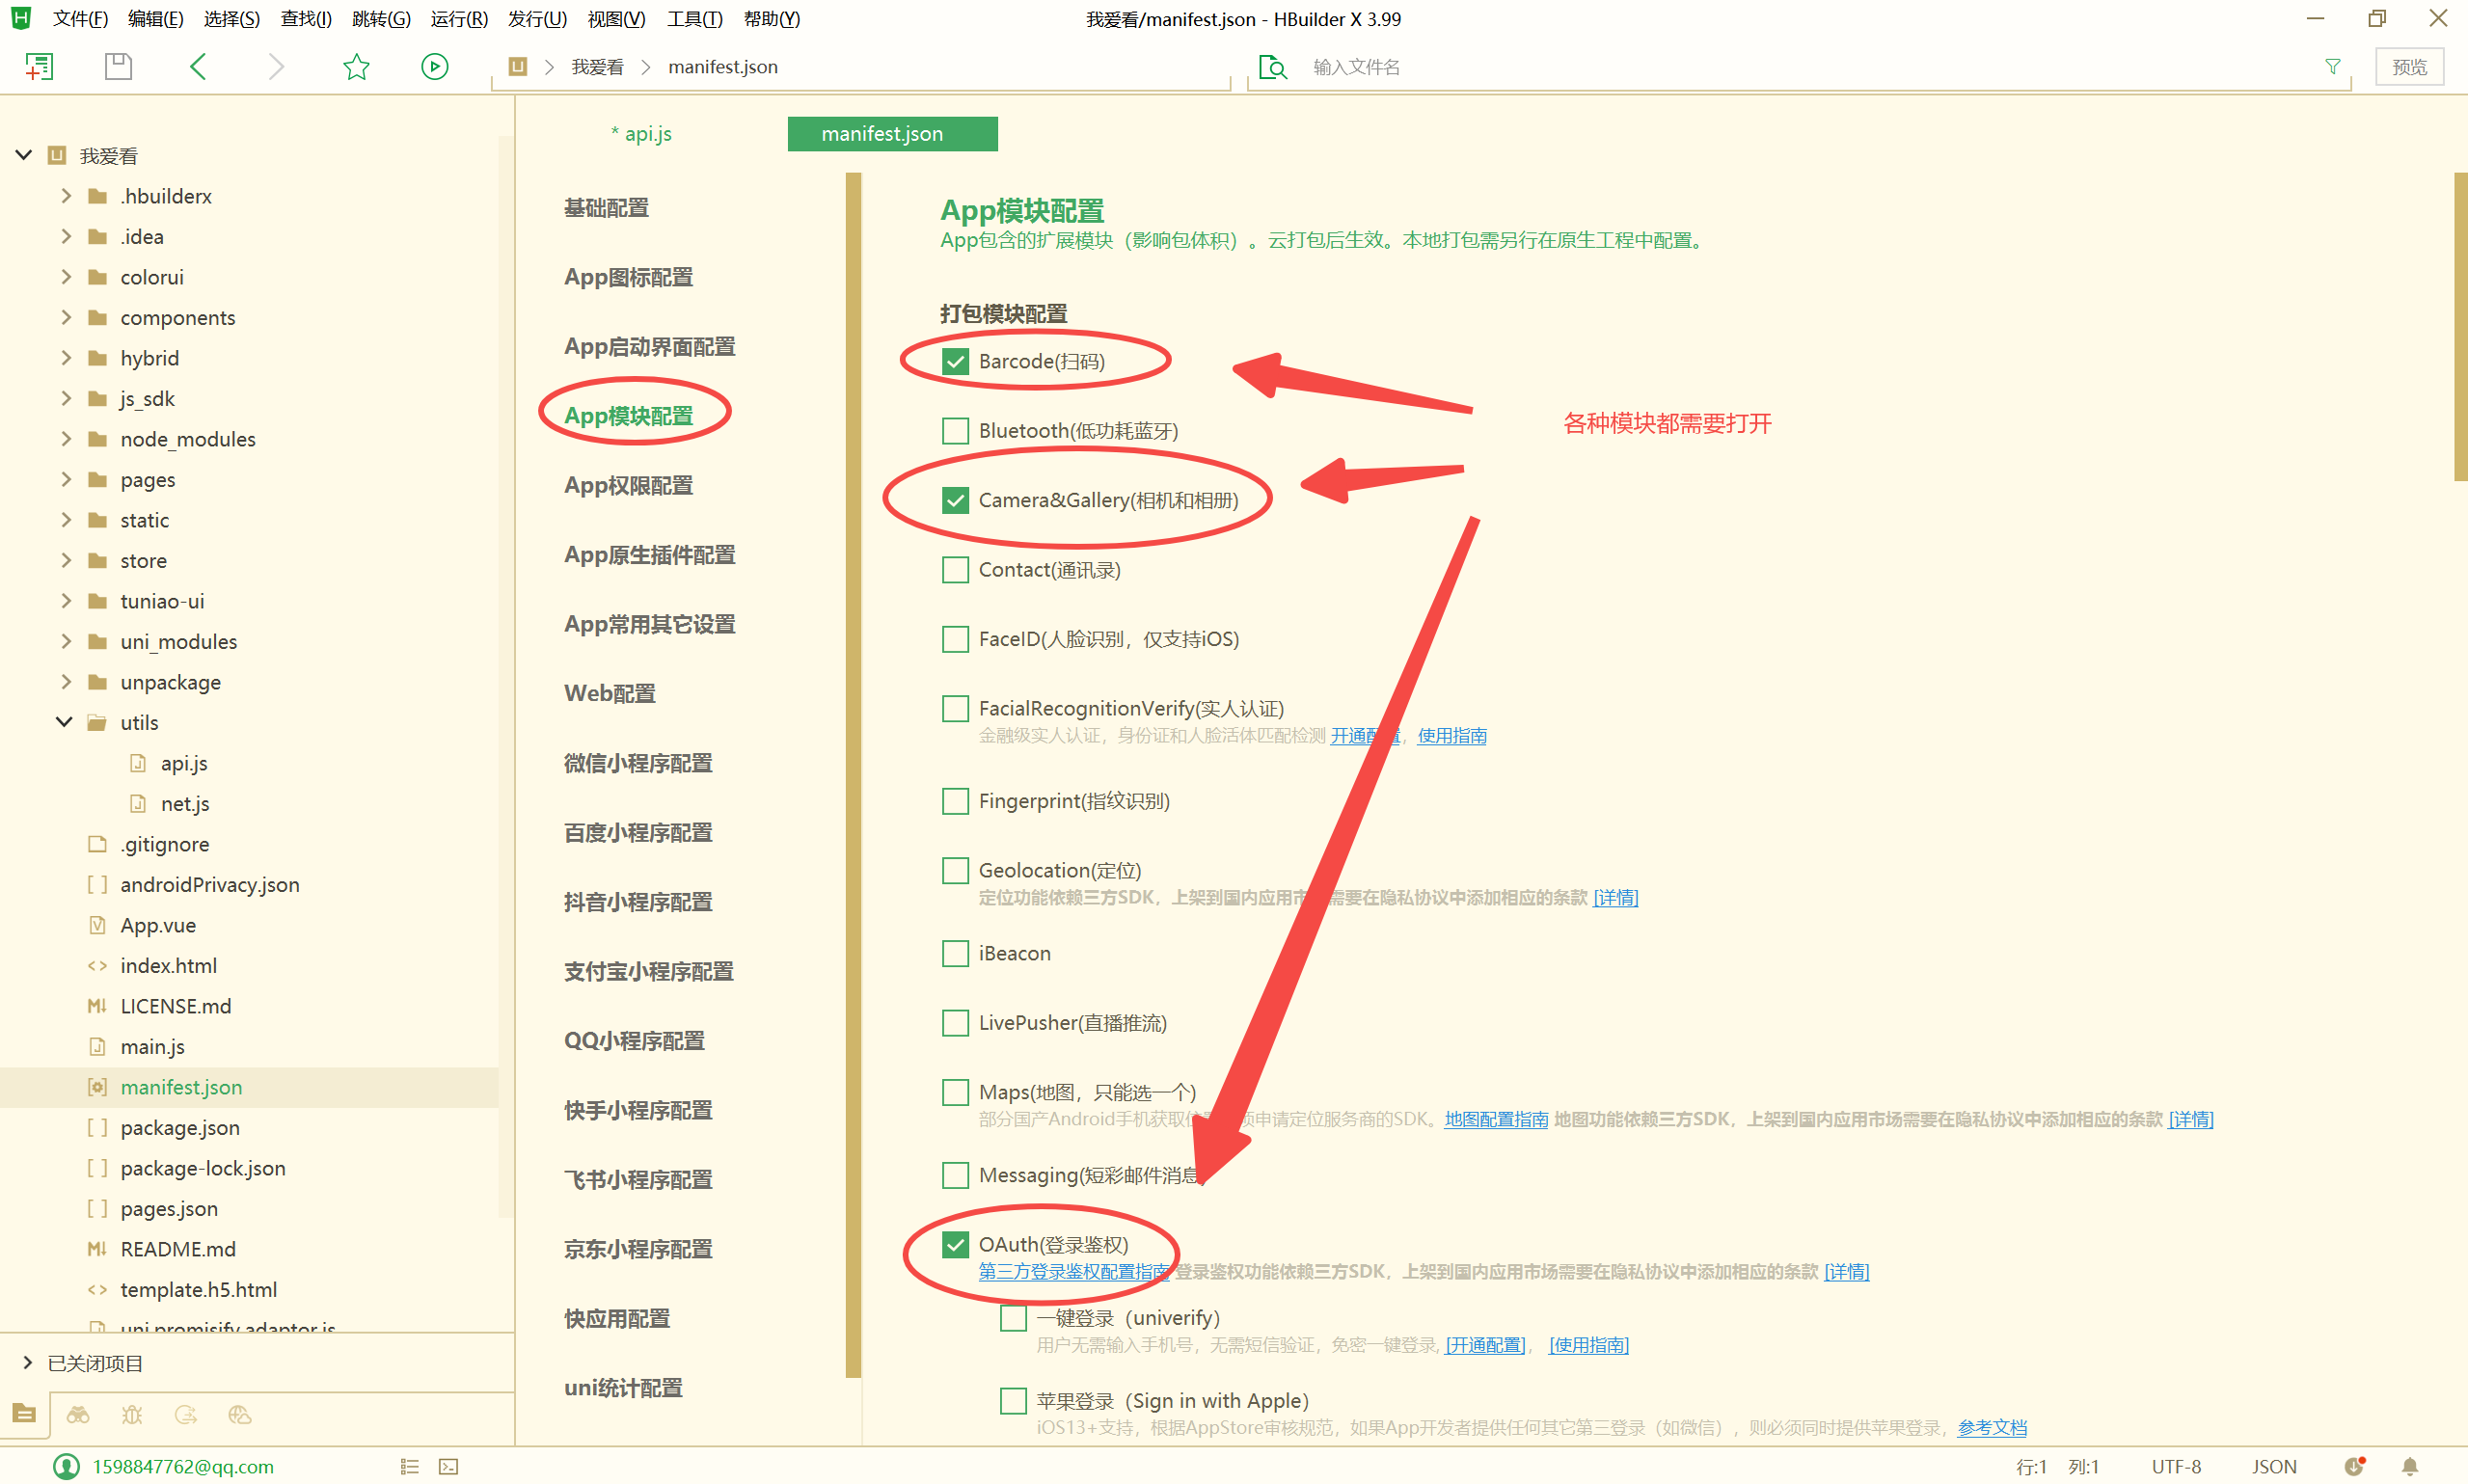Viewport: 2468px width, 1484px height.
Task: Click the bookmark star icon
Action: [x=356, y=67]
